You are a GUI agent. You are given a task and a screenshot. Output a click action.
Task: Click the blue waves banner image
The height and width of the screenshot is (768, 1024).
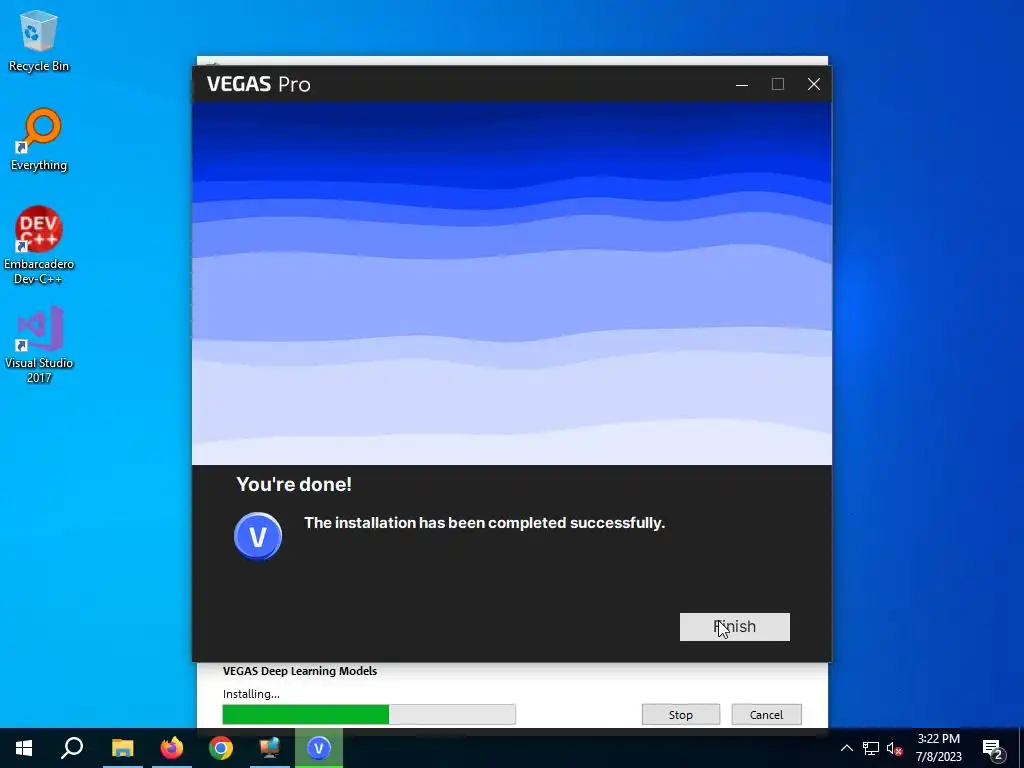tap(512, 283)
